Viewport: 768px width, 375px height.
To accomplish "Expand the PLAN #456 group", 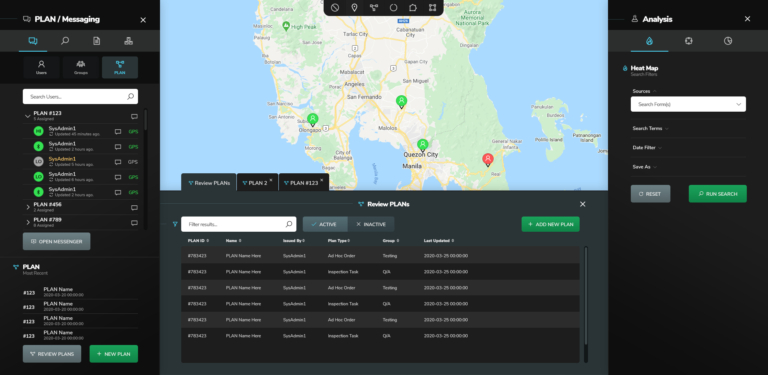I will [x=27, y=208].
